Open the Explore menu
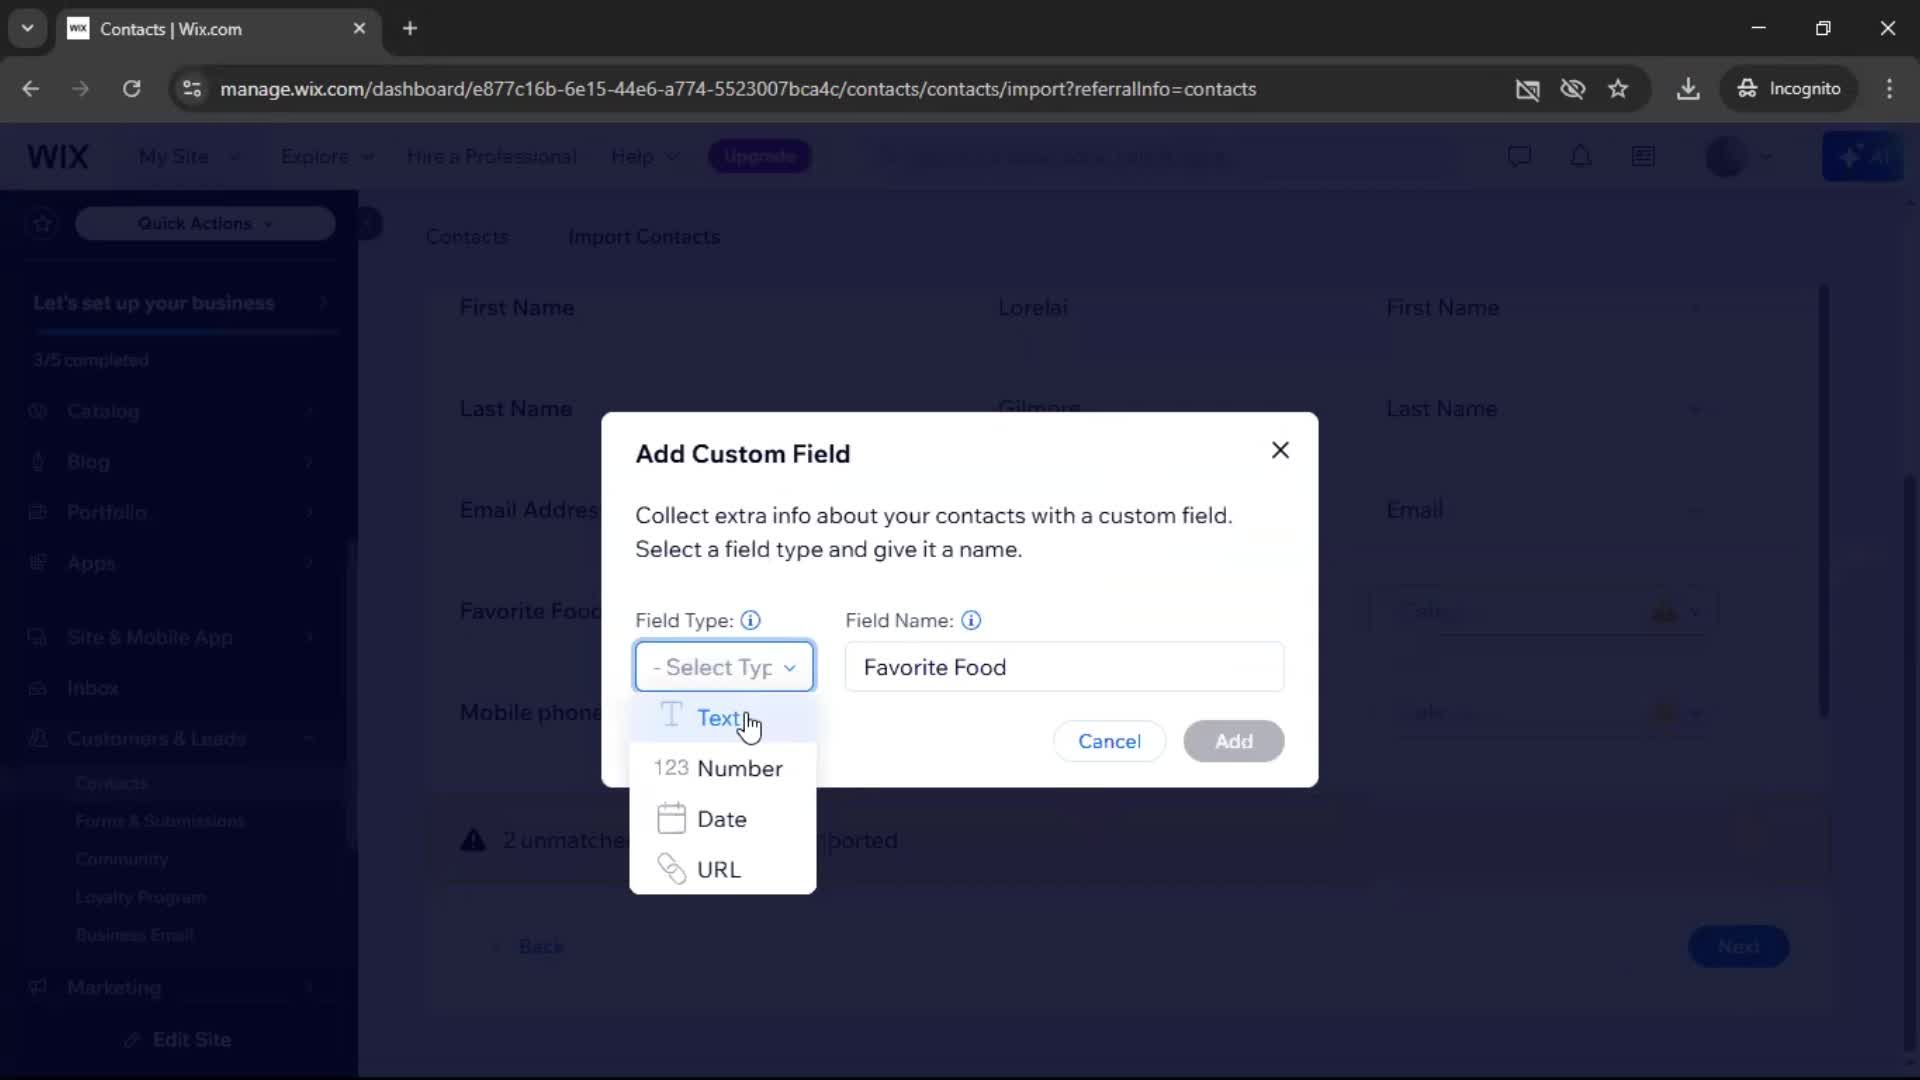 327,157
